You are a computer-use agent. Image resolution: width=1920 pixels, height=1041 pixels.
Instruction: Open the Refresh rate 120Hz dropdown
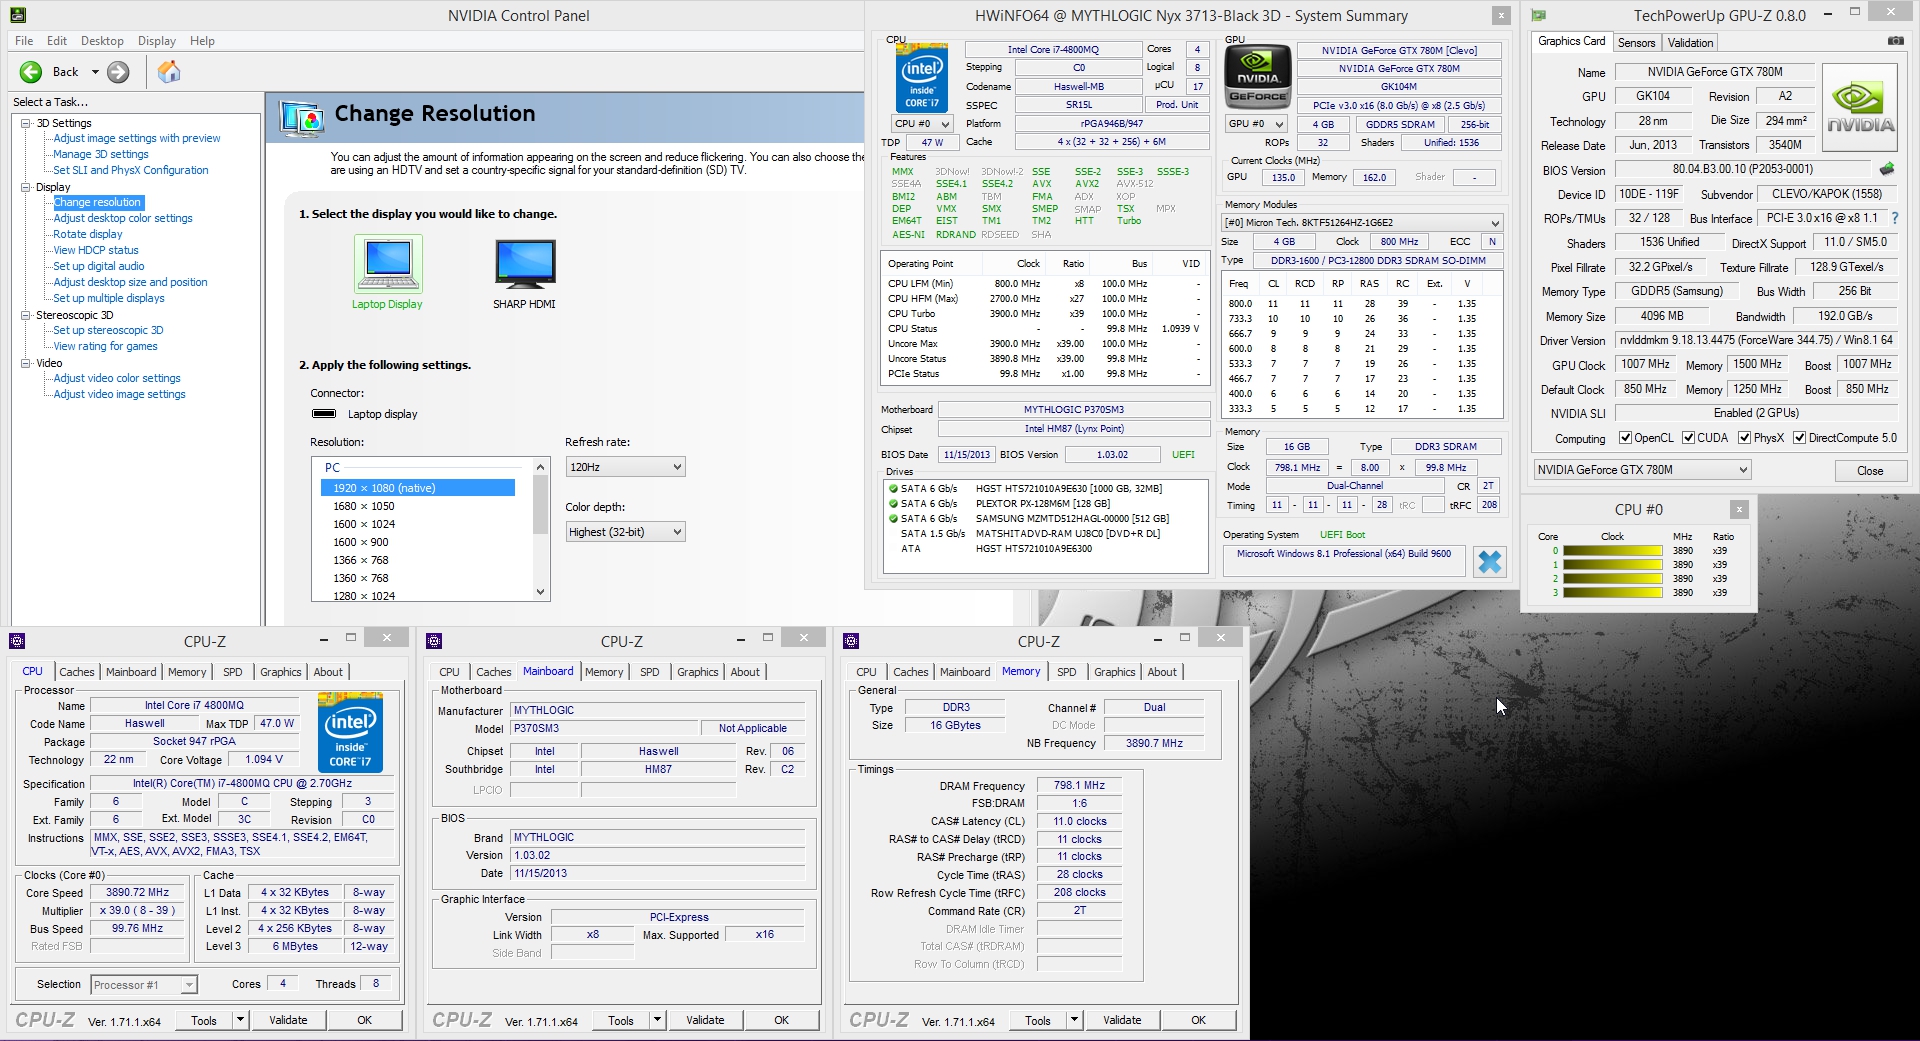coord(625,467)
